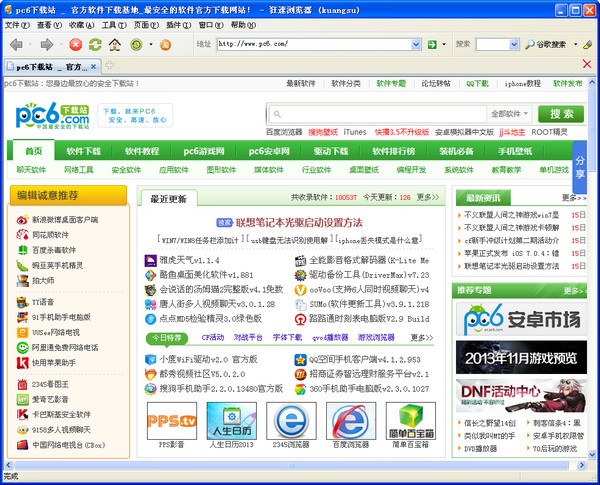Click the browser Forward arrow button
The height and width of the screenshot is (485, 600).
(47, 45)
